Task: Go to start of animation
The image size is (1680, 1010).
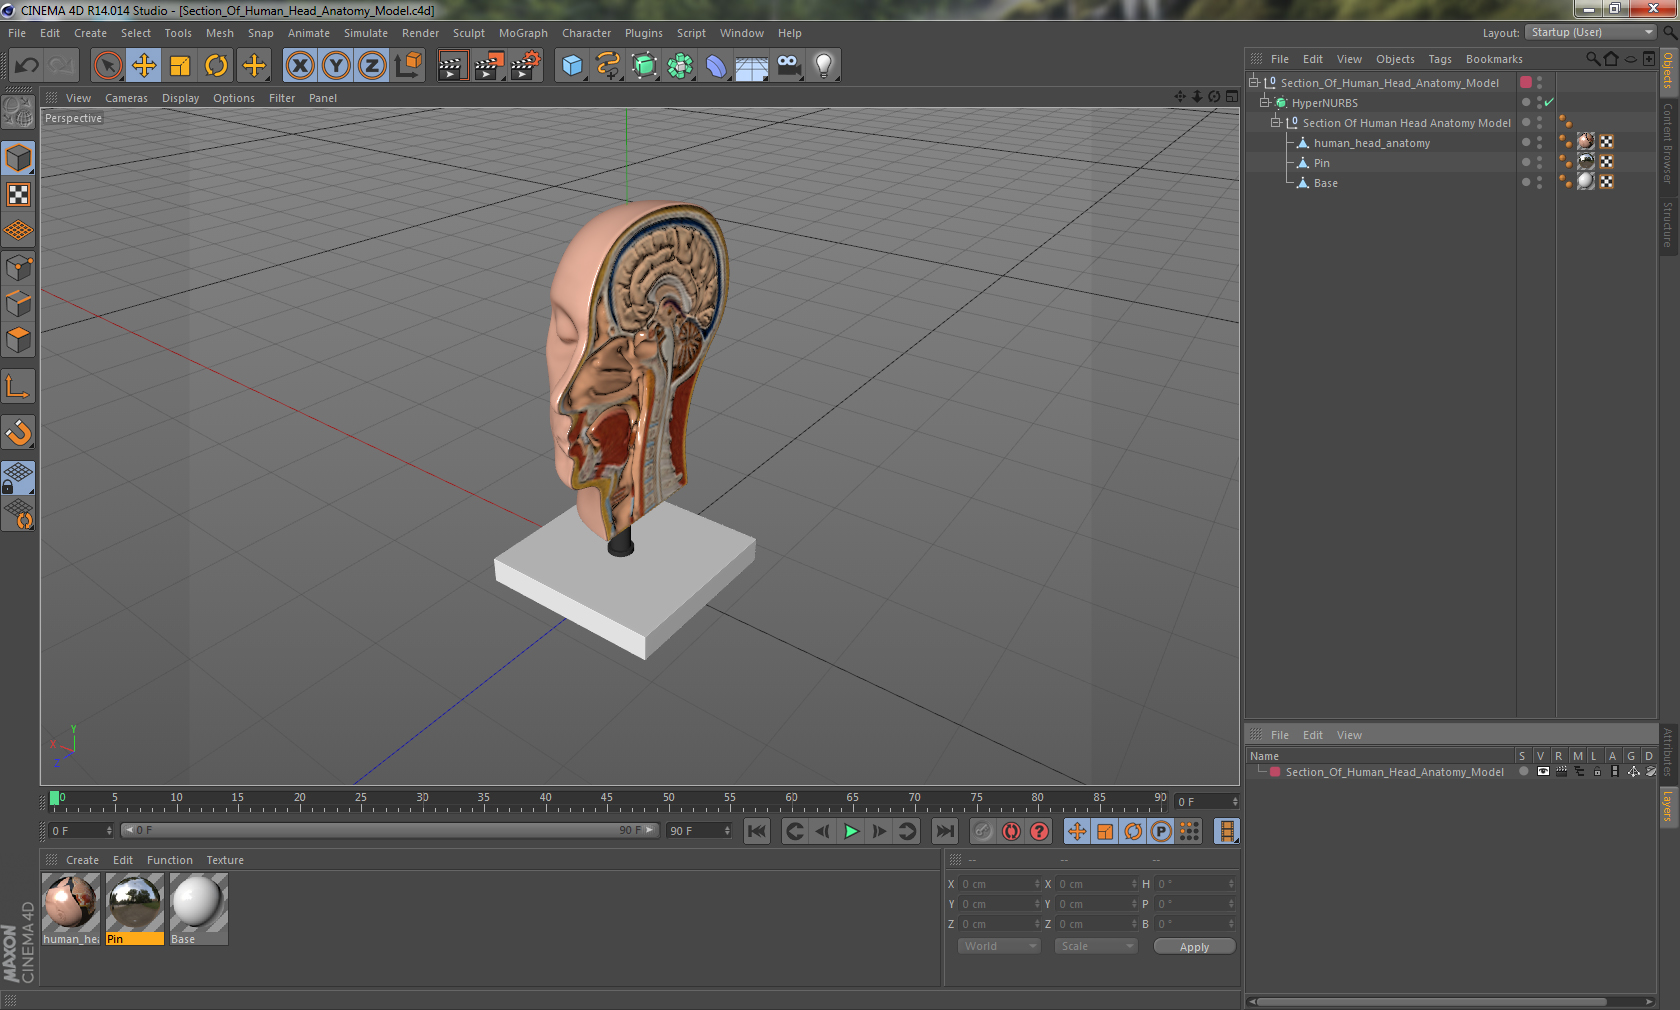Action: [x=757, y=831]
